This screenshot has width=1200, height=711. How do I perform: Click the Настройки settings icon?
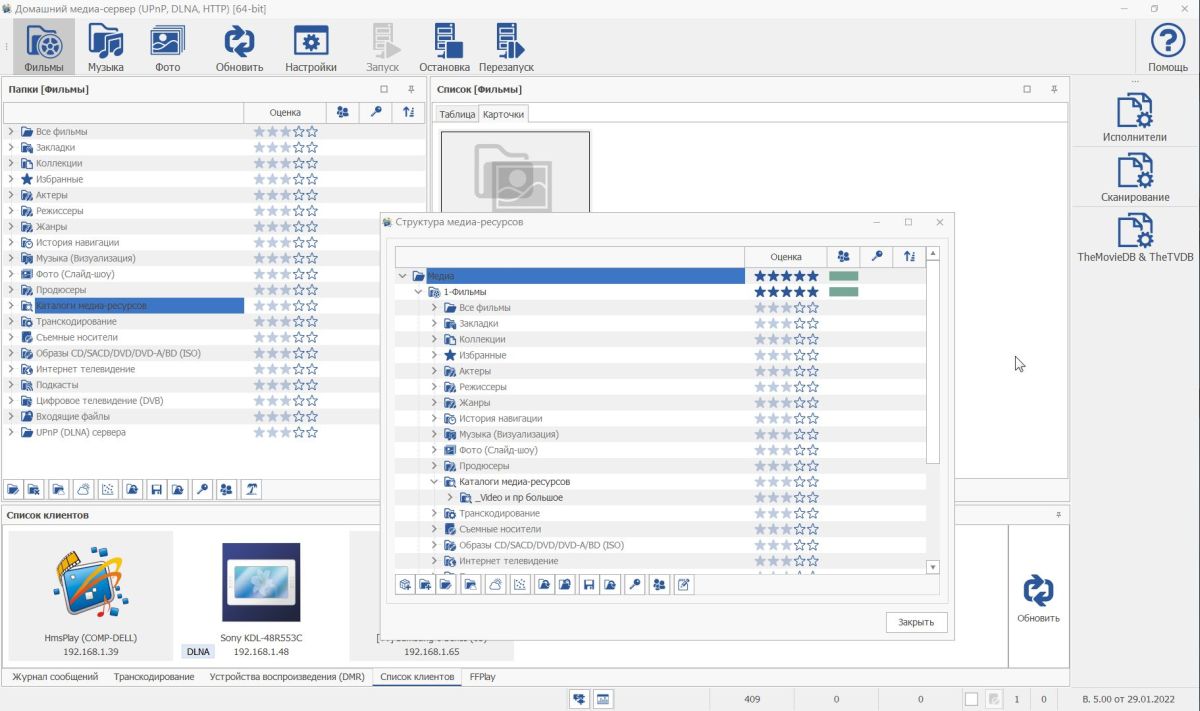[x=310, y=47]
